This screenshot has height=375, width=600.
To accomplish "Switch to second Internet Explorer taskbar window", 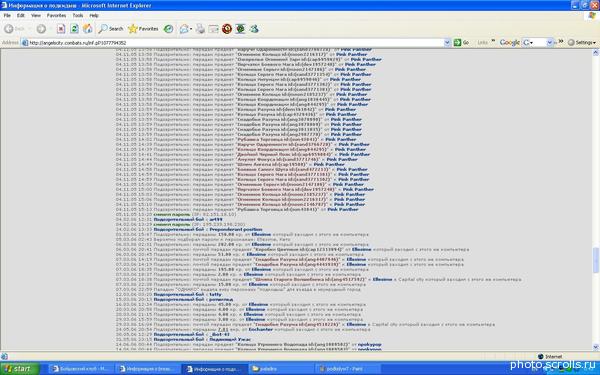I will click(148, 369).
